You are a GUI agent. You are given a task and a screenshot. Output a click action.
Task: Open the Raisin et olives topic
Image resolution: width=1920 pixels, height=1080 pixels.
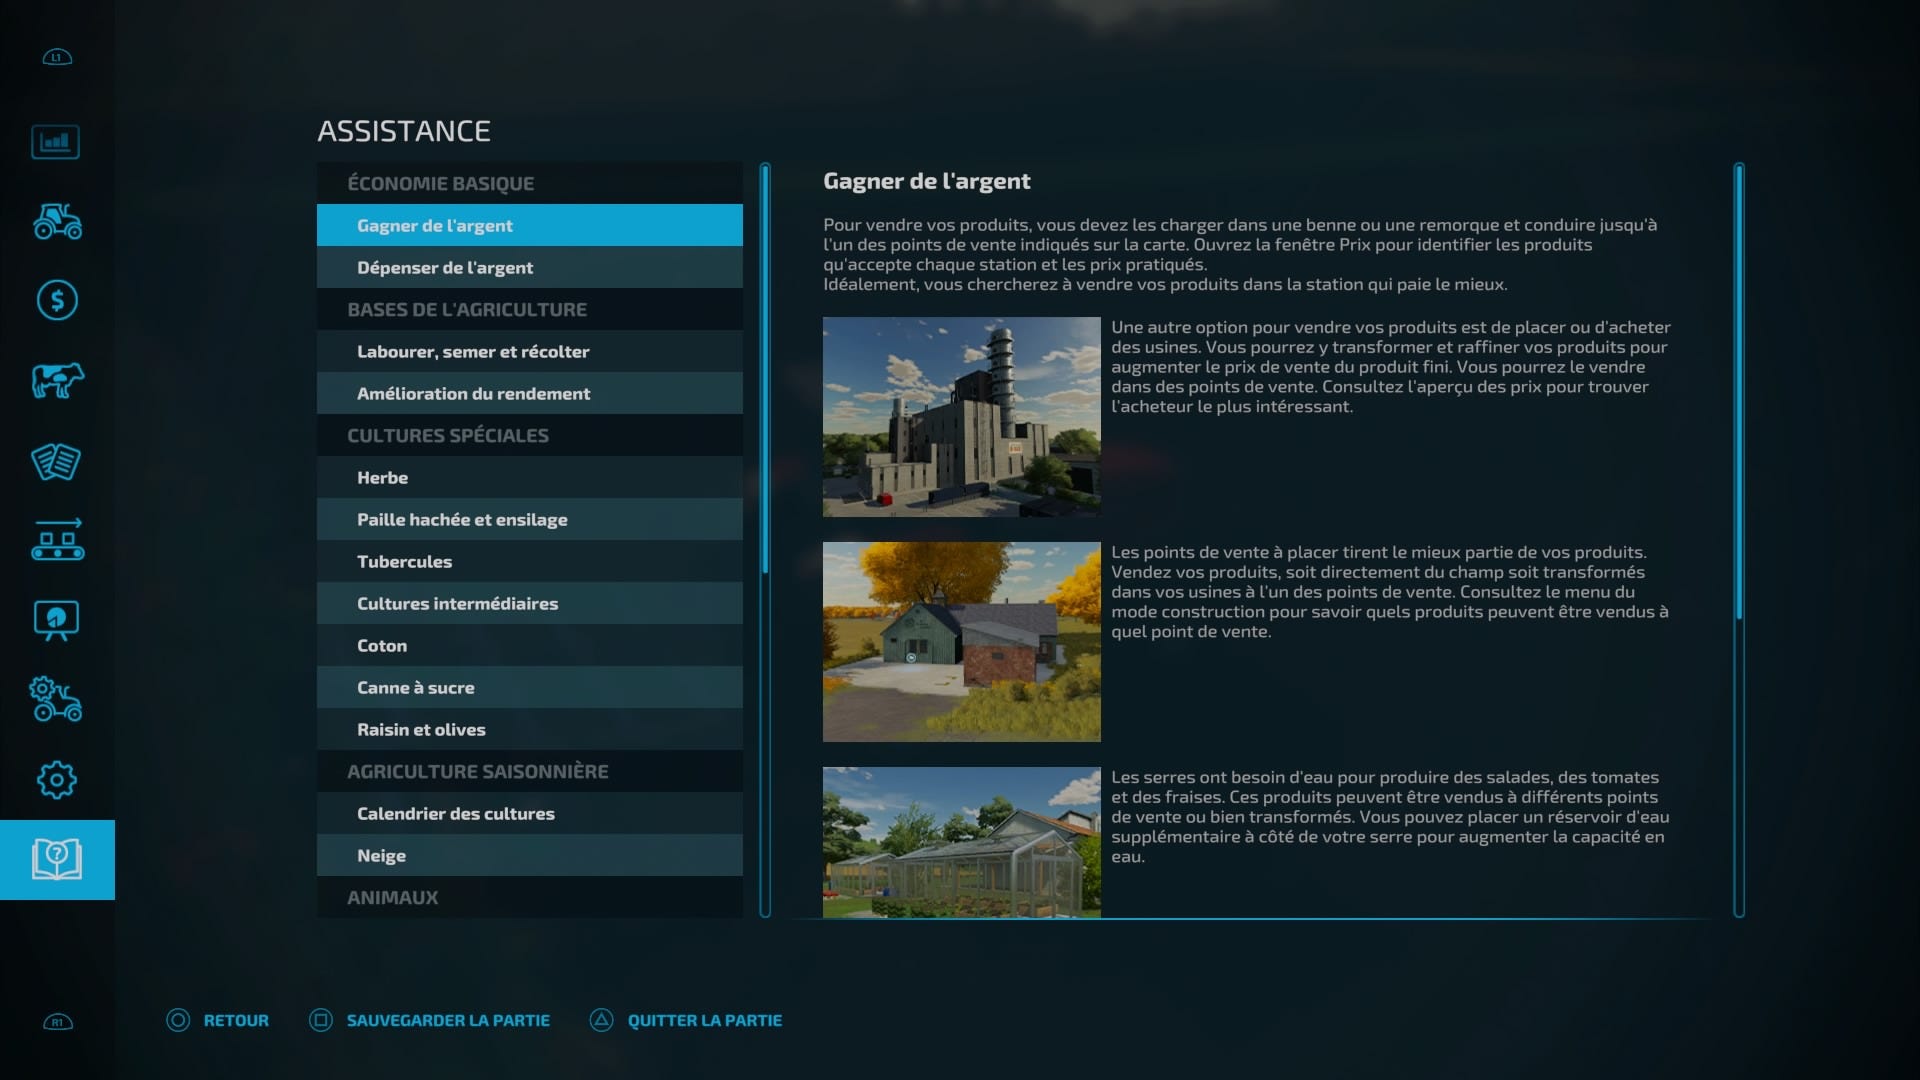click(530, 729)
